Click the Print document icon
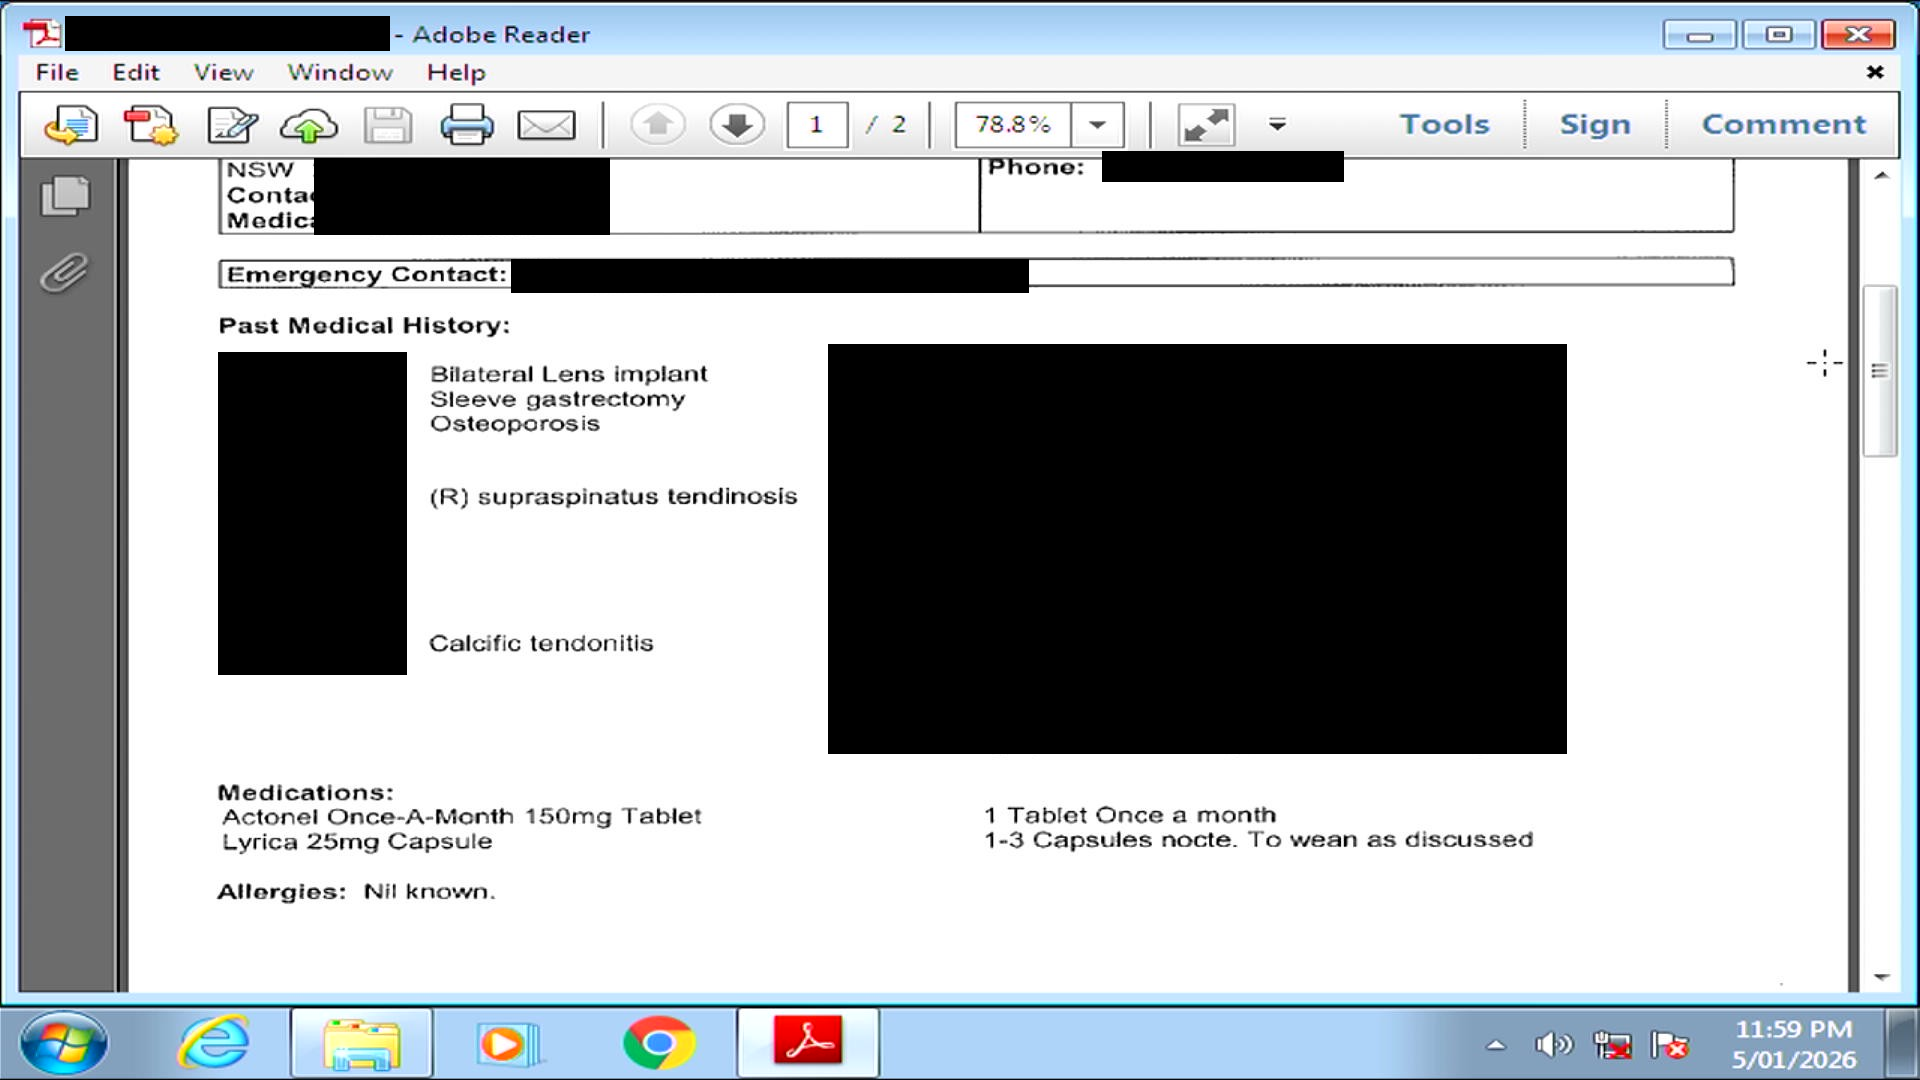 pos(466,125)
